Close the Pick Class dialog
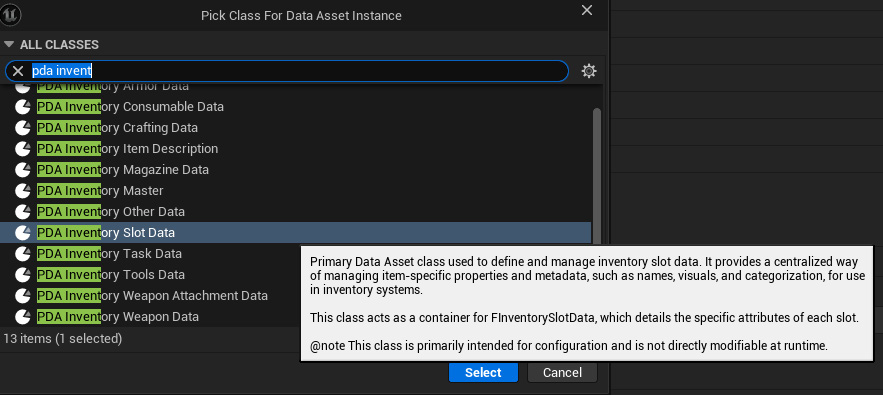 click(587, 11)
